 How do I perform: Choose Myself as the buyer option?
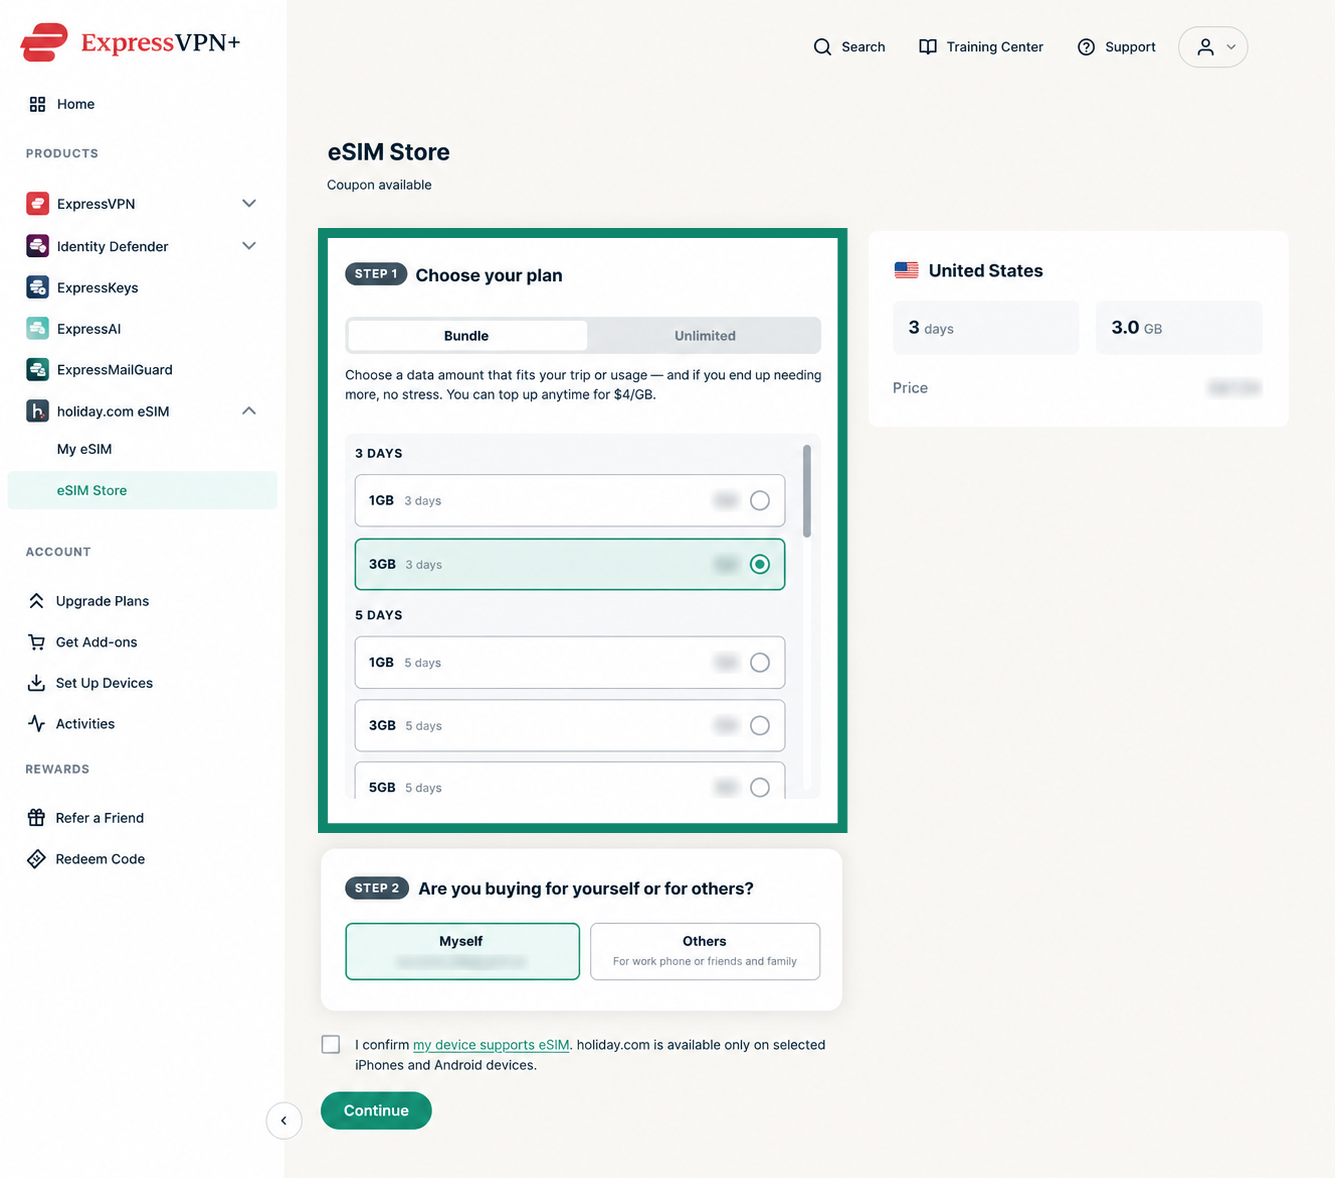click(x=462, y=951)
